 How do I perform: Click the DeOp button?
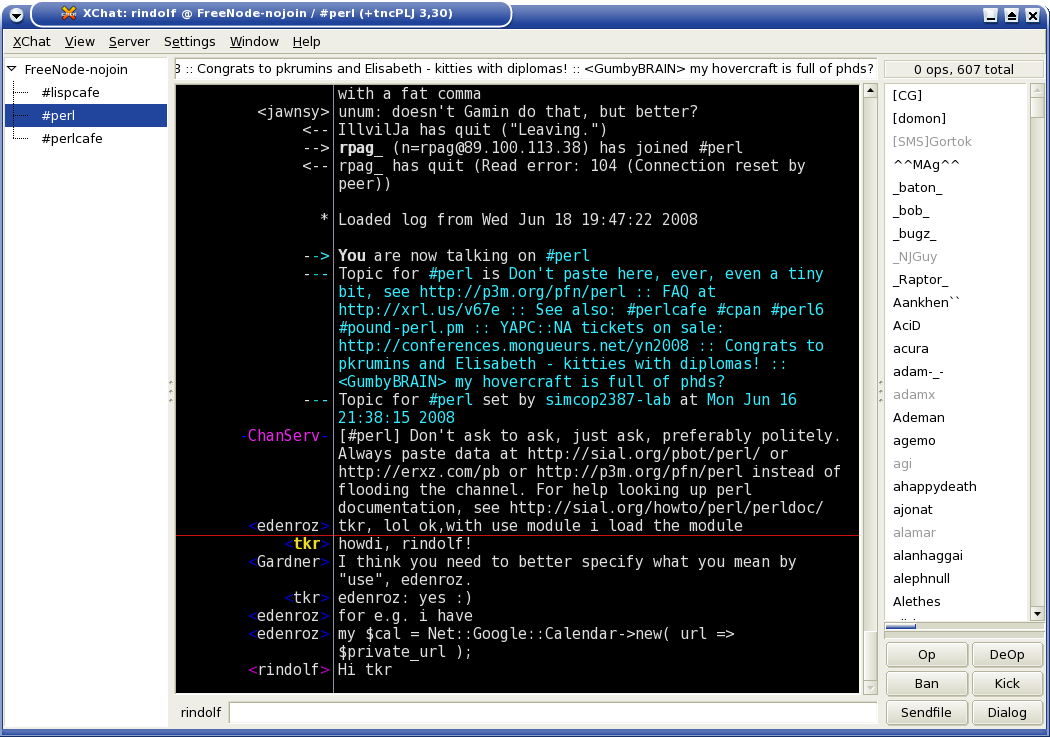click(1006, 655)
